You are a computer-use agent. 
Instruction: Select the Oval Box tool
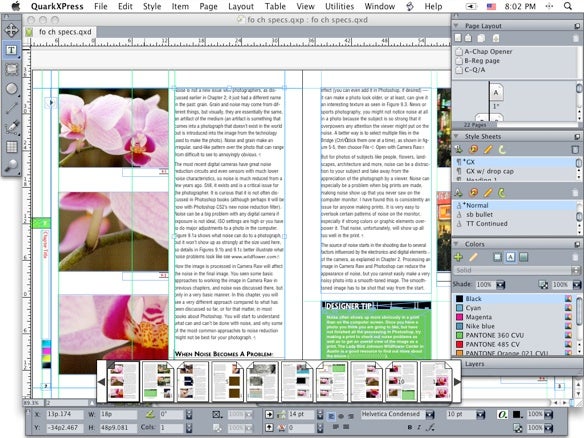[11, 89]
